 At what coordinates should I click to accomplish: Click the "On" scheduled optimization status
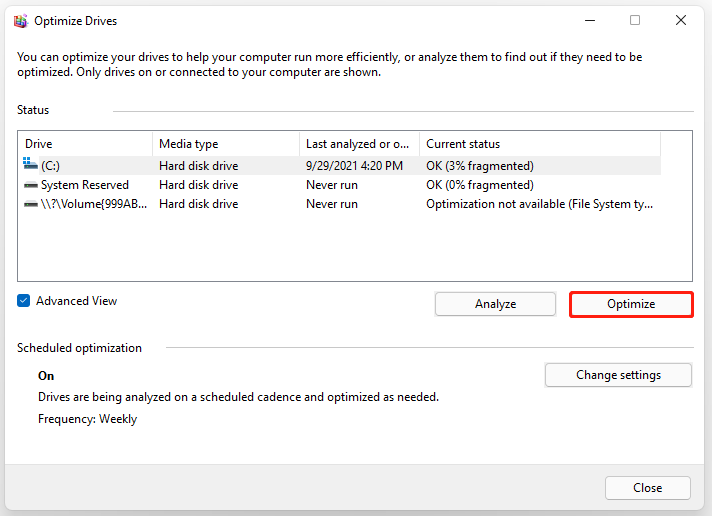point(46,376)
